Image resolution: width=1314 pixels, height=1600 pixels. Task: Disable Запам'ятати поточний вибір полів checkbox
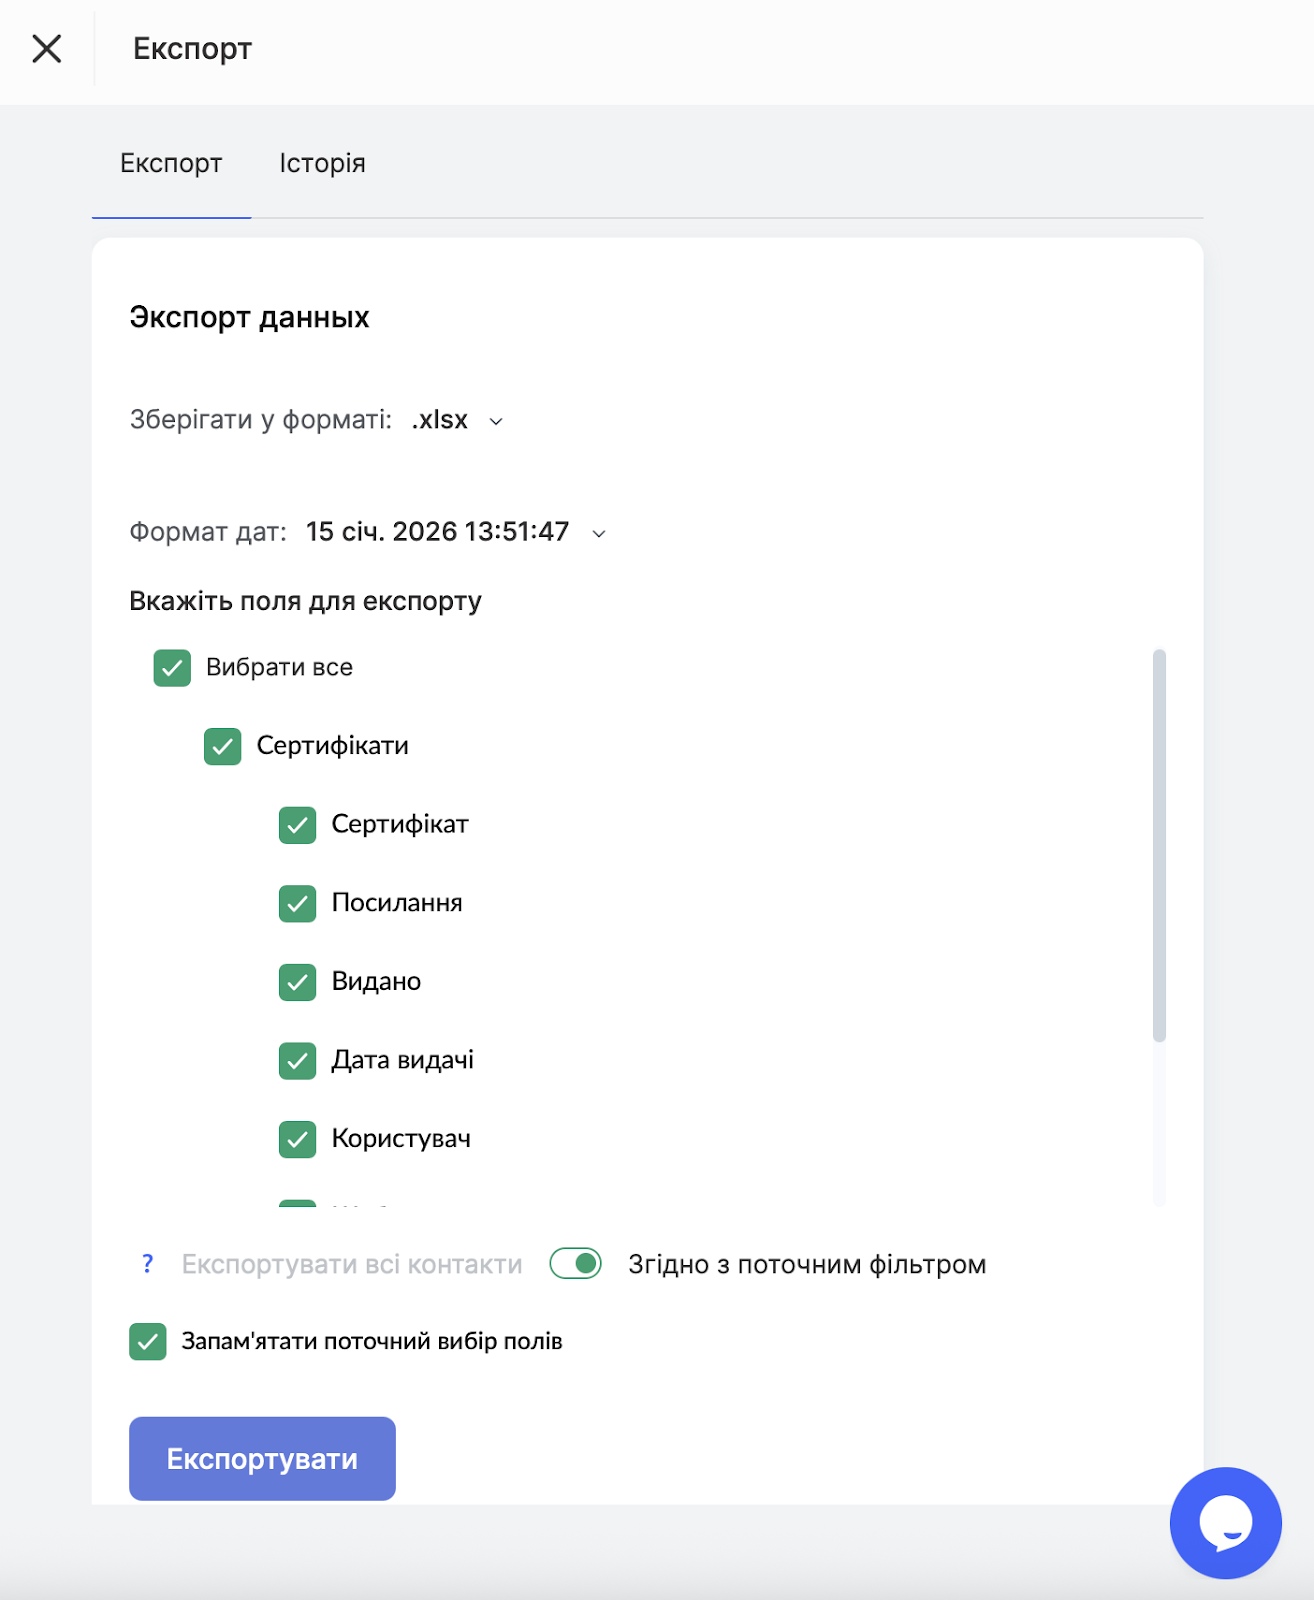coord(148,1342)
